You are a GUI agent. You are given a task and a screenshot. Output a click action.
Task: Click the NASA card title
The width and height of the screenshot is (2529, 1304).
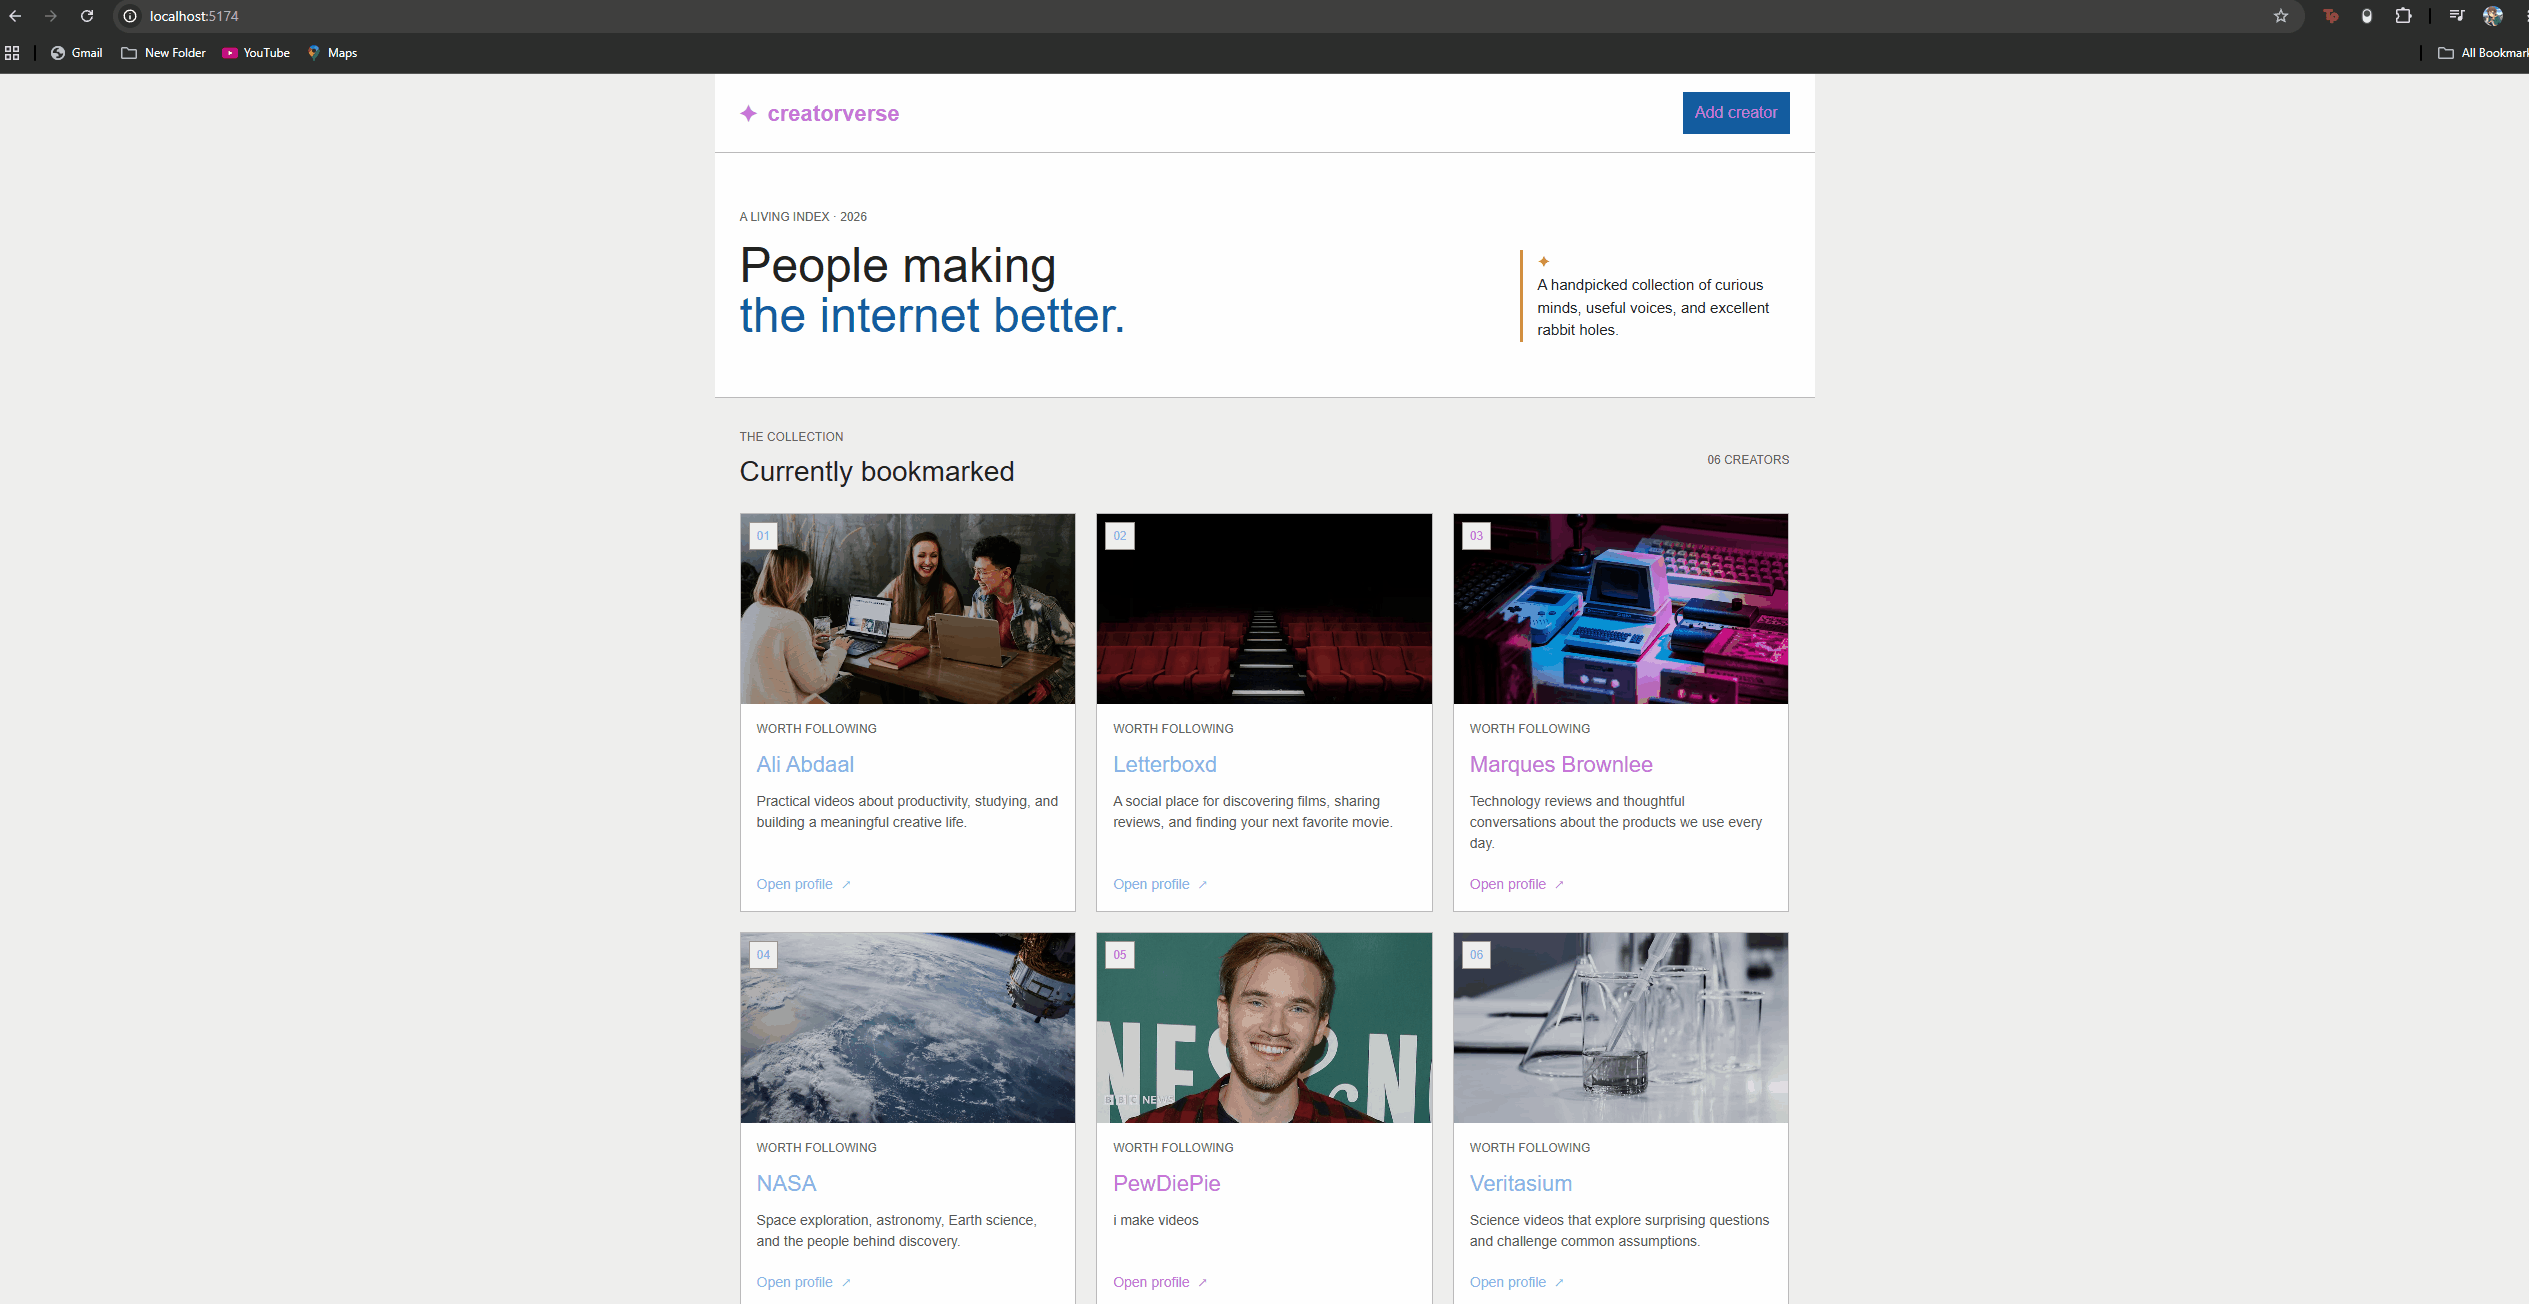786,1184
